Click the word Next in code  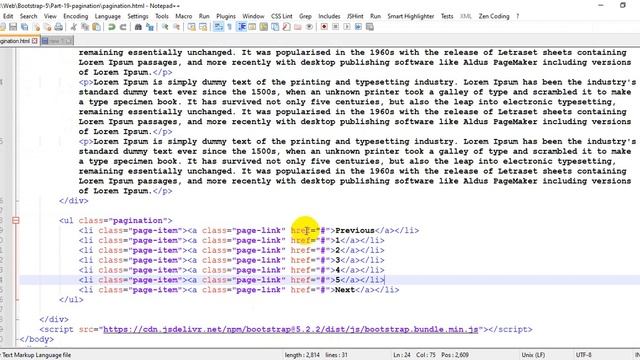(x=345, y=290)
